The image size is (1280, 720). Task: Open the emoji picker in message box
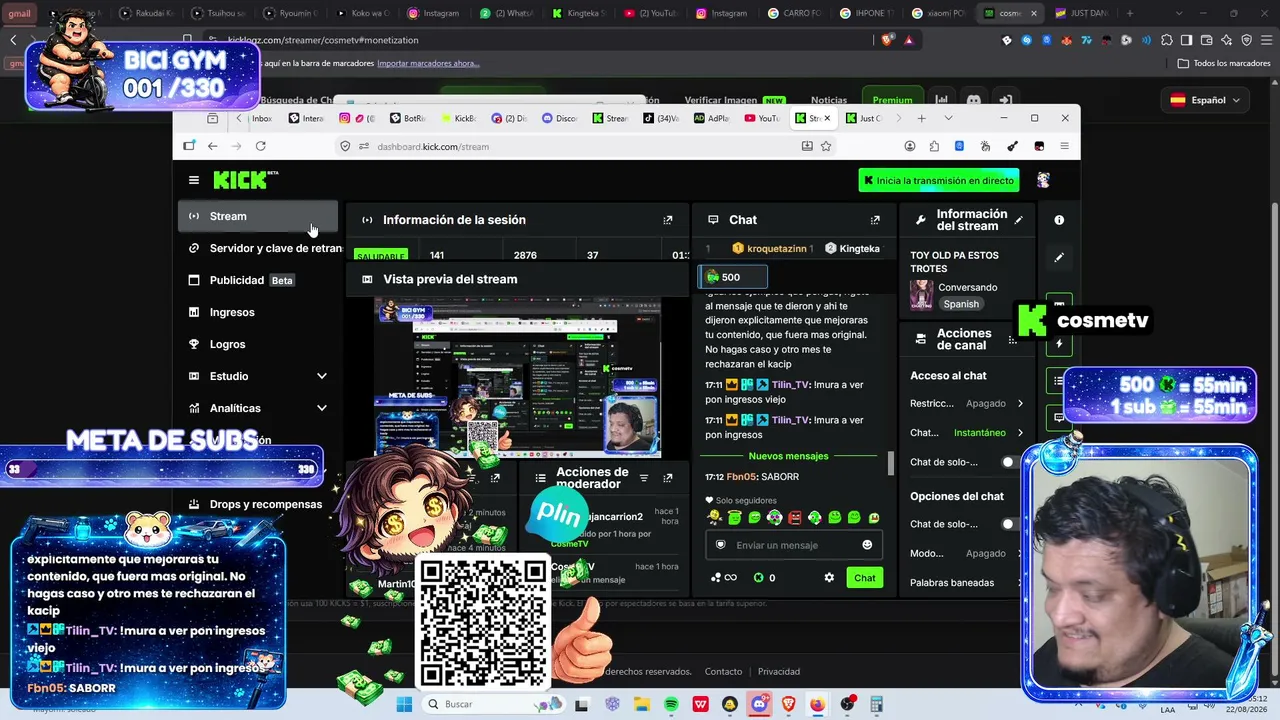coord(867,545)
